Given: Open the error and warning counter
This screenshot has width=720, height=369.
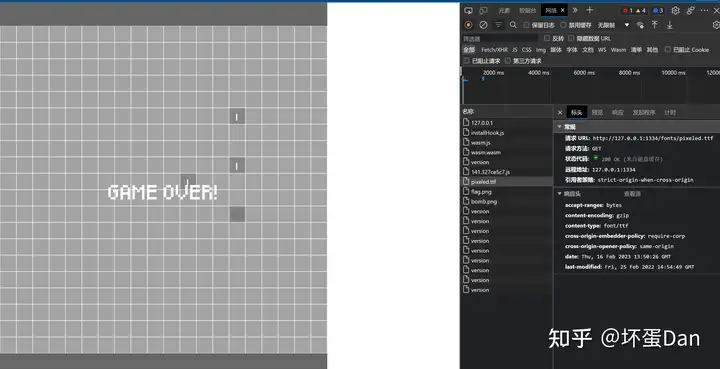Looking at the screenshot, I should click(635, 10).
